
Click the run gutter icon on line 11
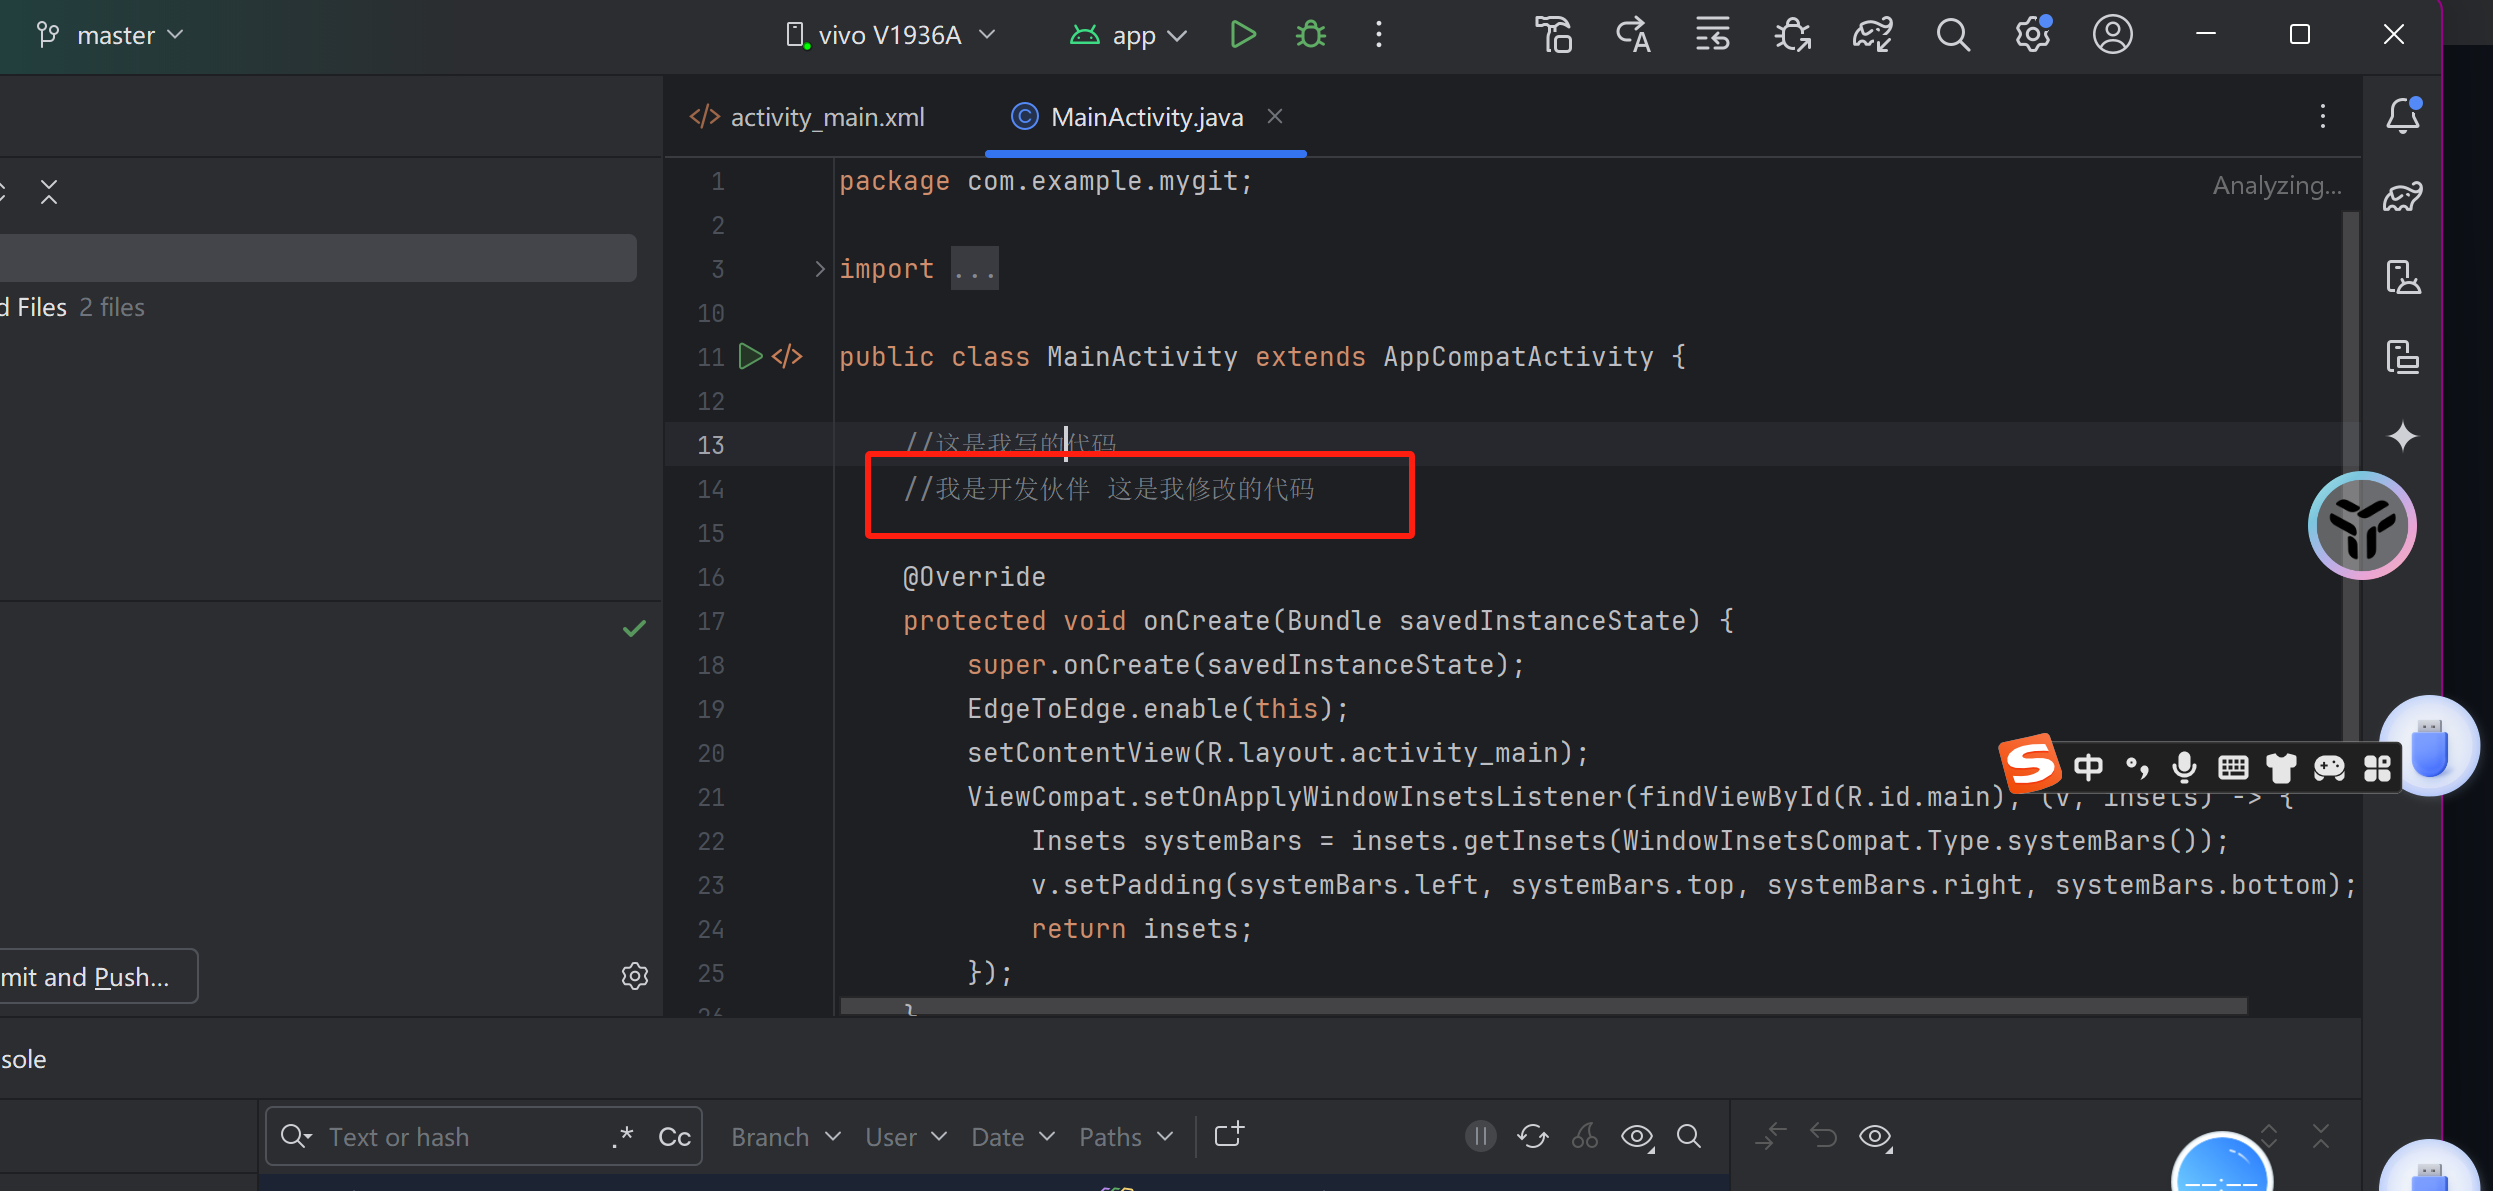(x=750, y=356)
